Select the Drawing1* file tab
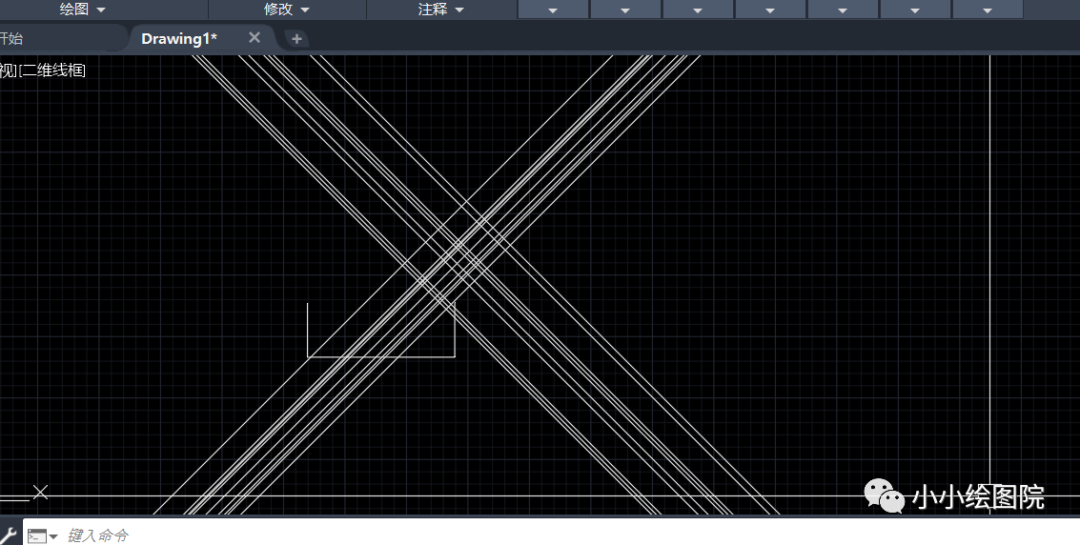The image size is (1080, 545). pyautogui.click(x=179, y=38)
